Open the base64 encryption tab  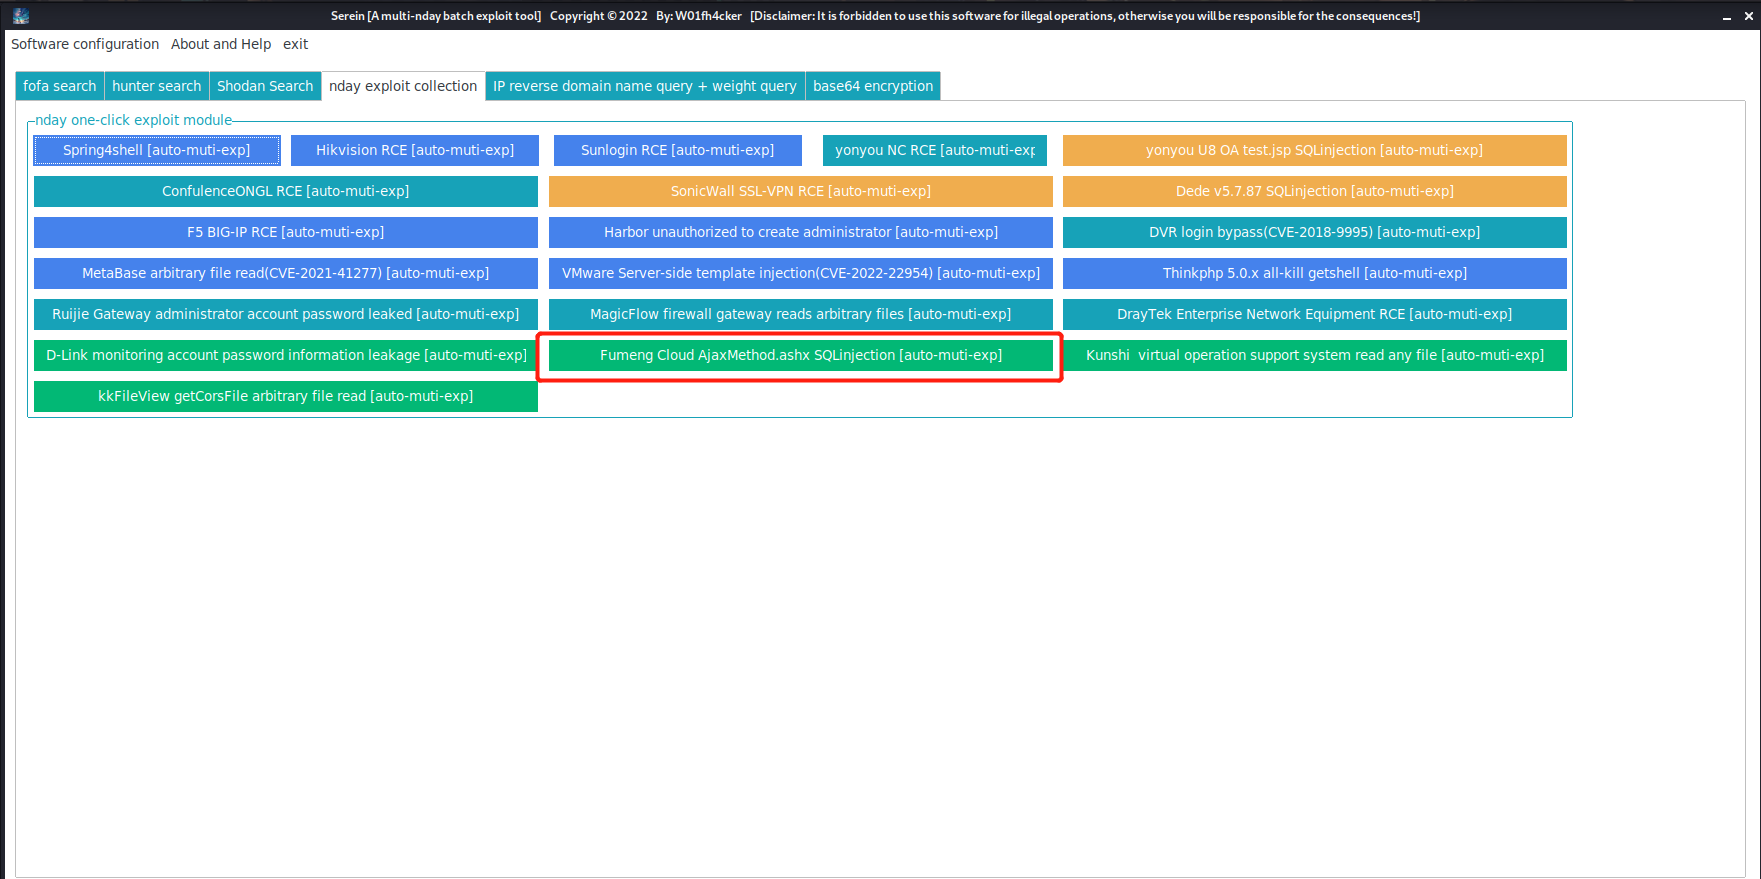(x=873, y=86)
